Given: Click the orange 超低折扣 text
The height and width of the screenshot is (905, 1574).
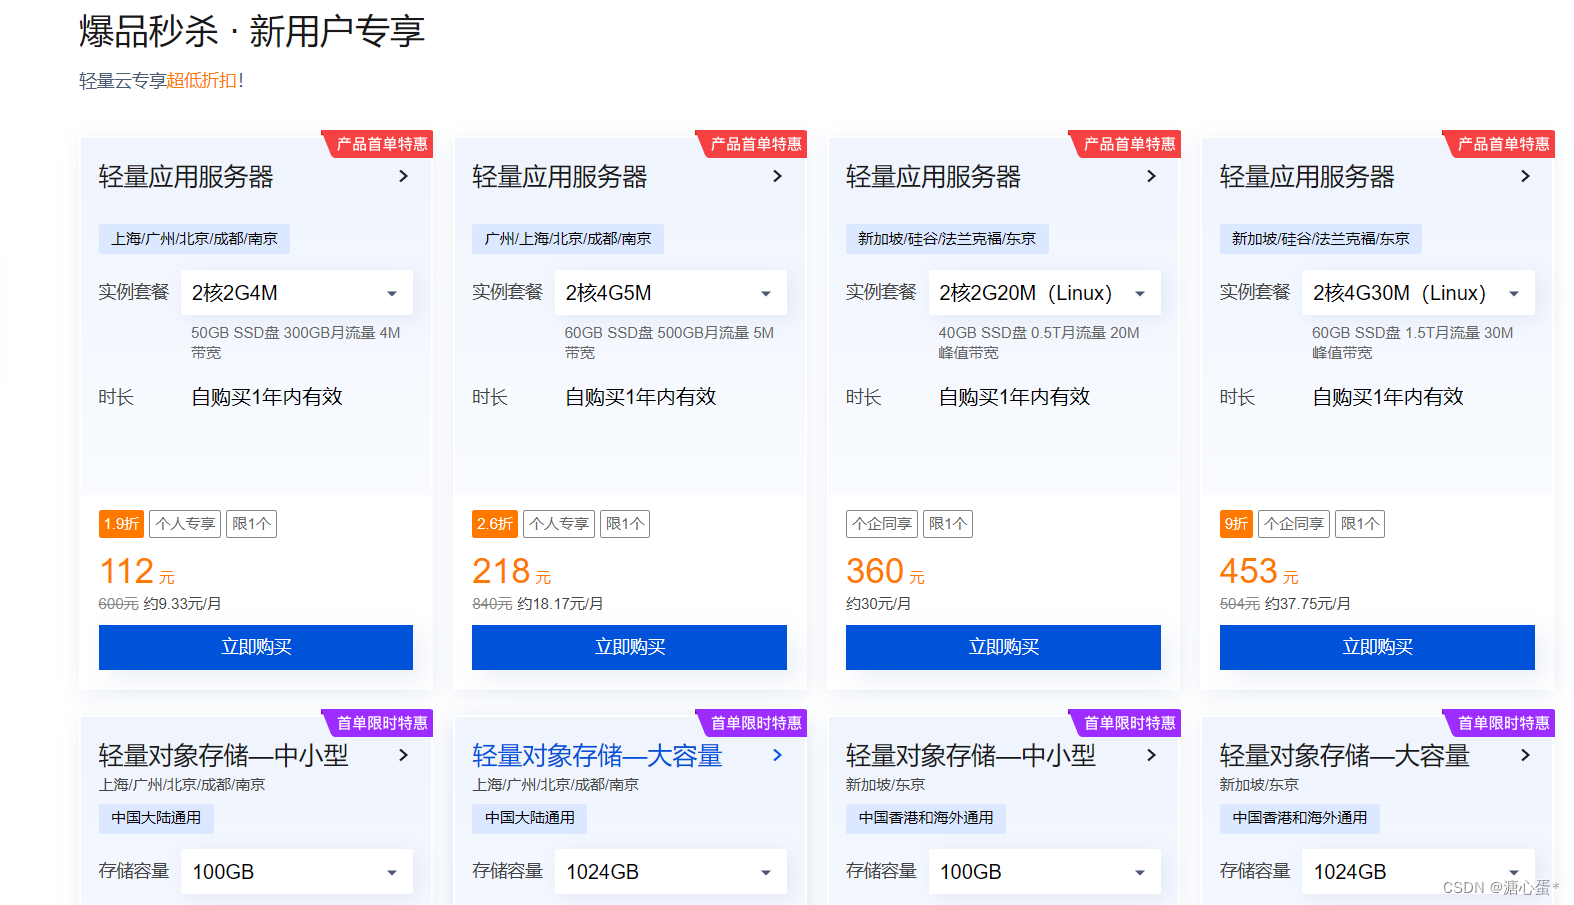Looking at the screenshot, I should point(202,81).
